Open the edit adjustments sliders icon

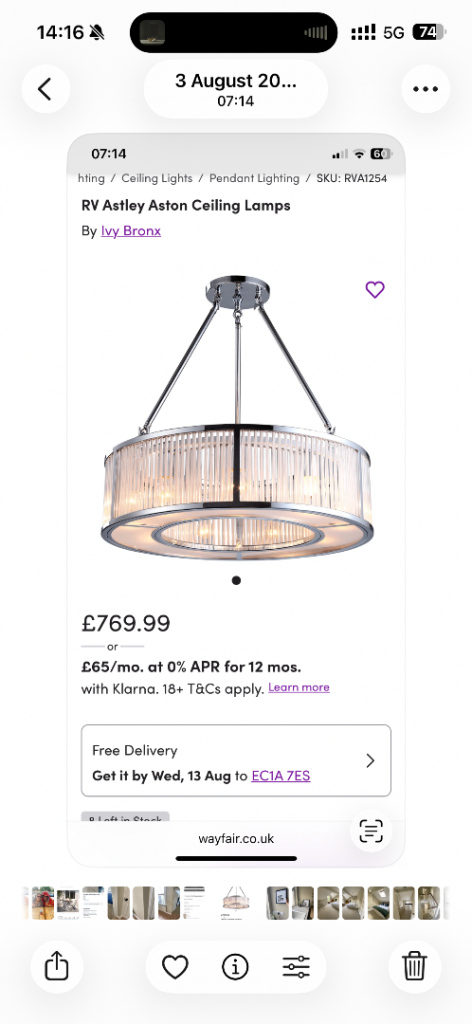click(x=296, y=967)
